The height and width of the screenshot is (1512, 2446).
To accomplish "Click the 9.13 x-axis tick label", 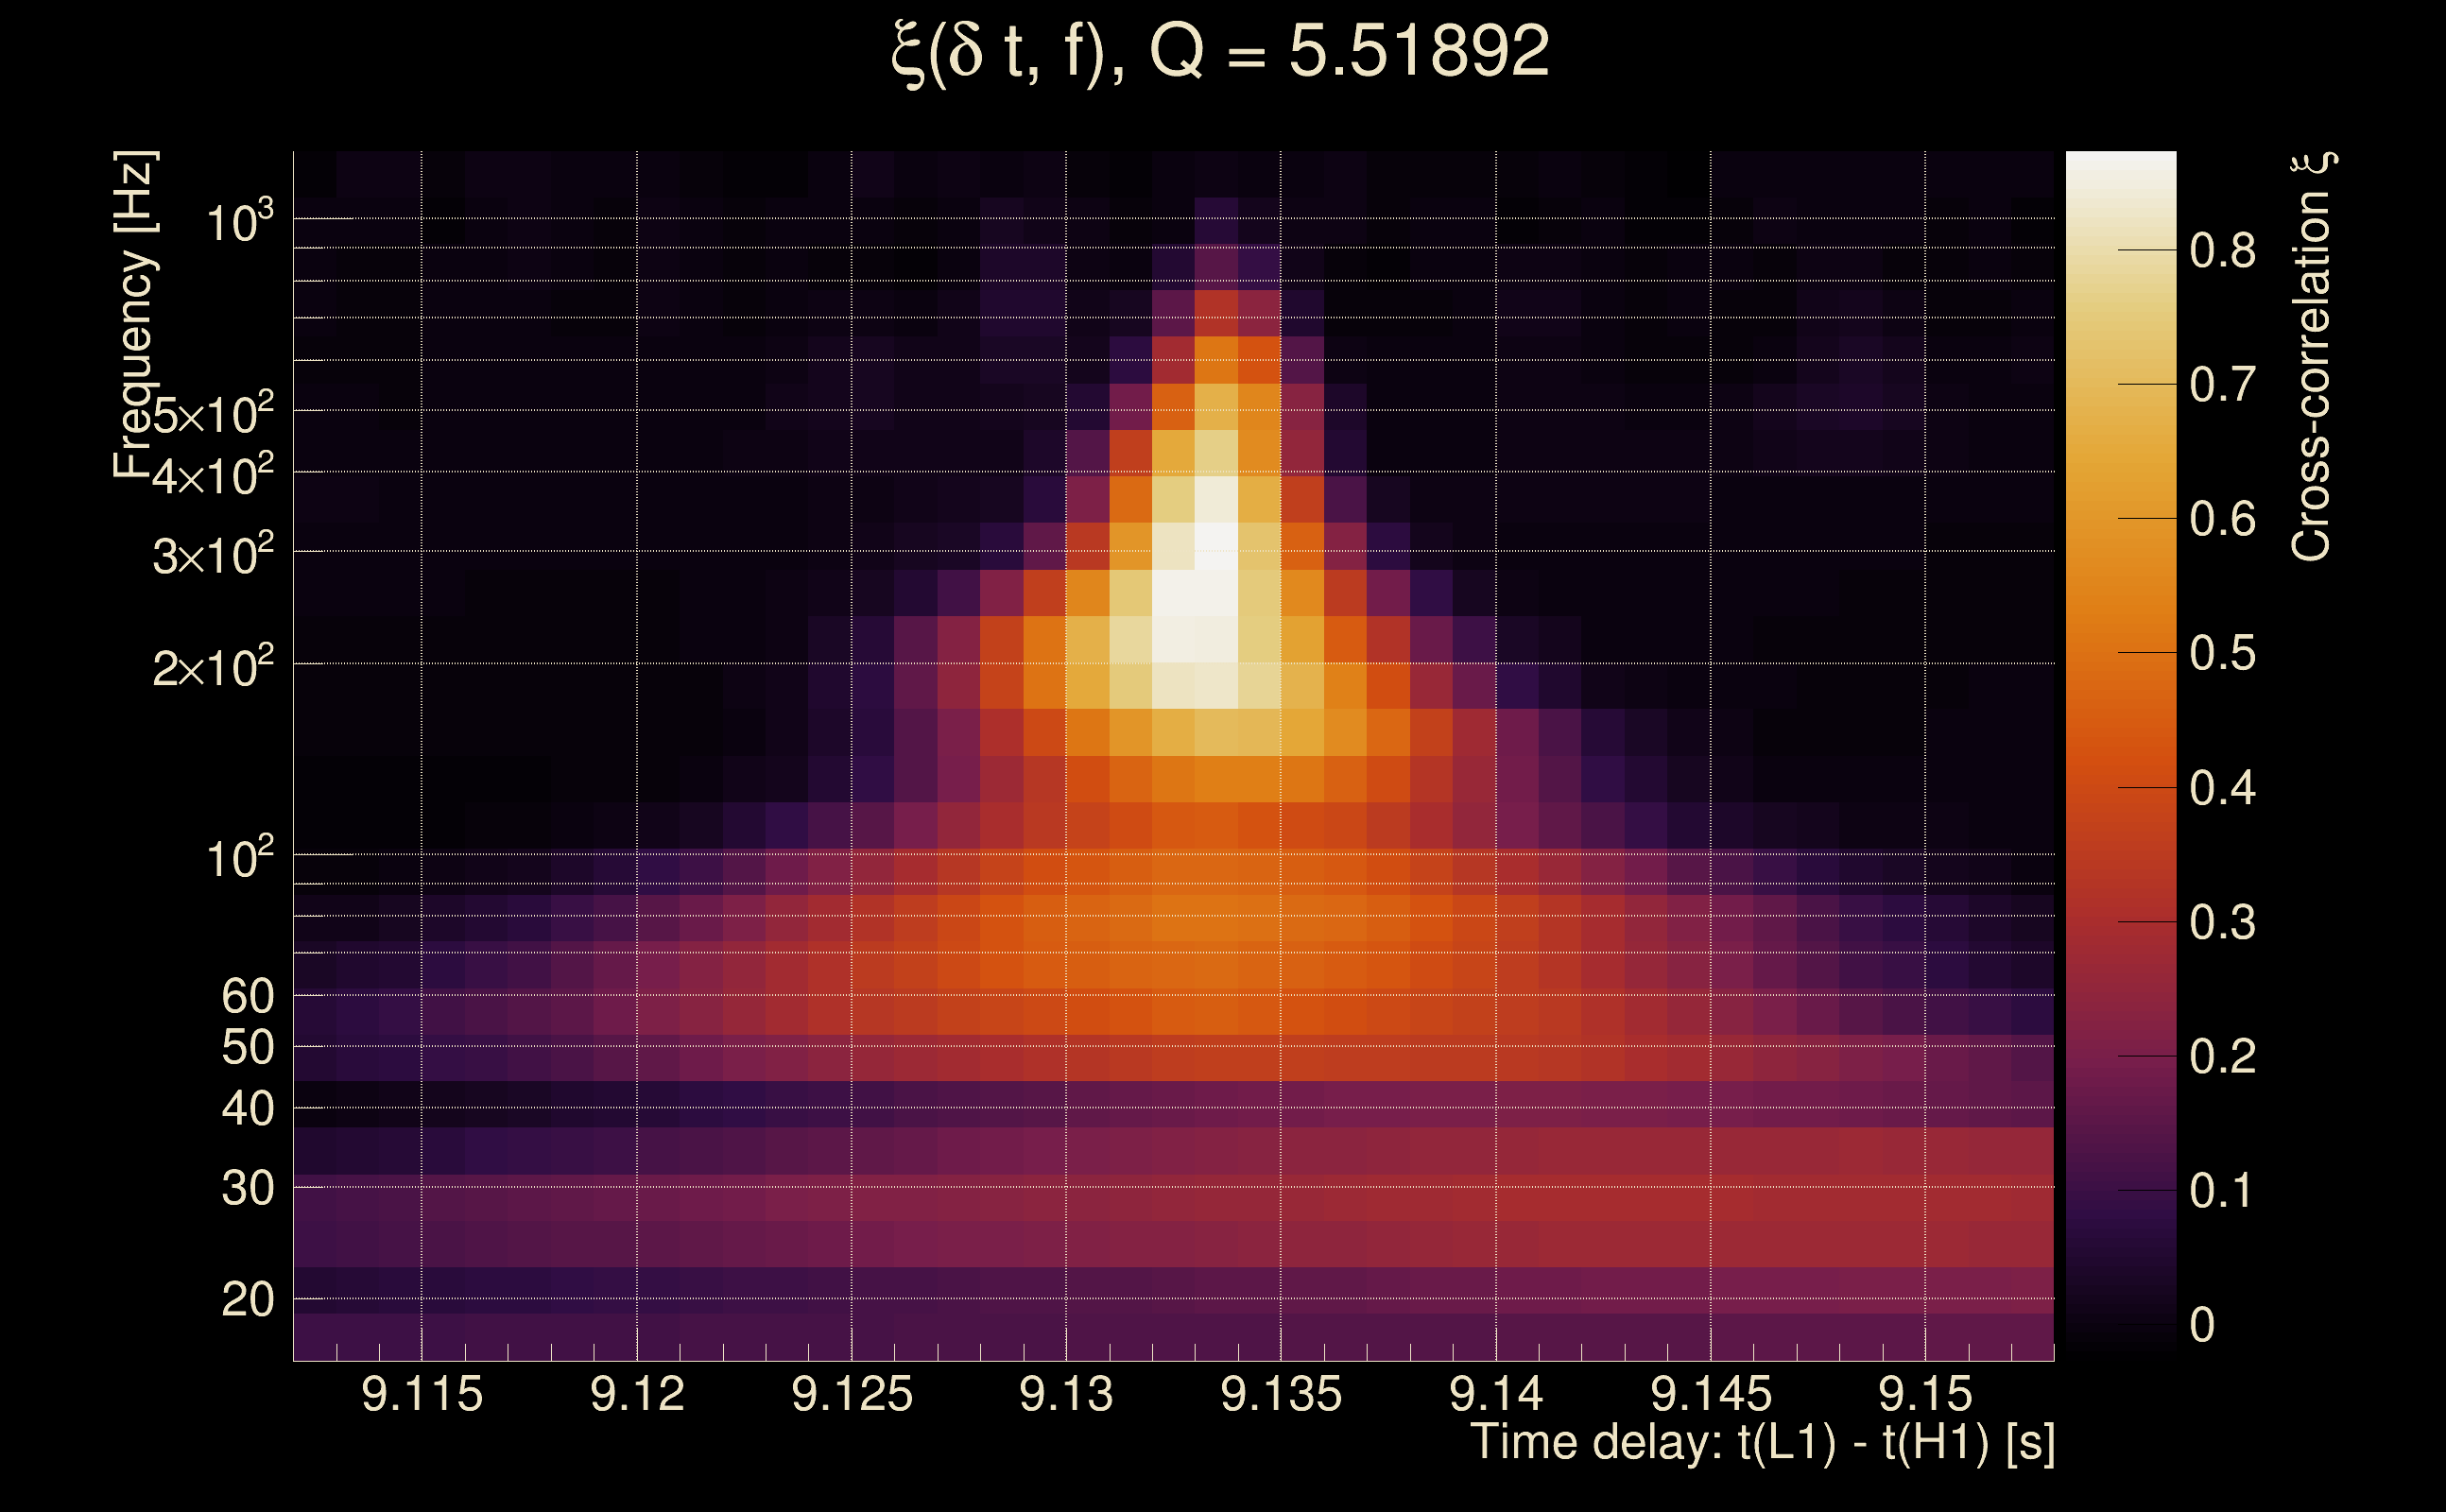I will (1066, 1394).
